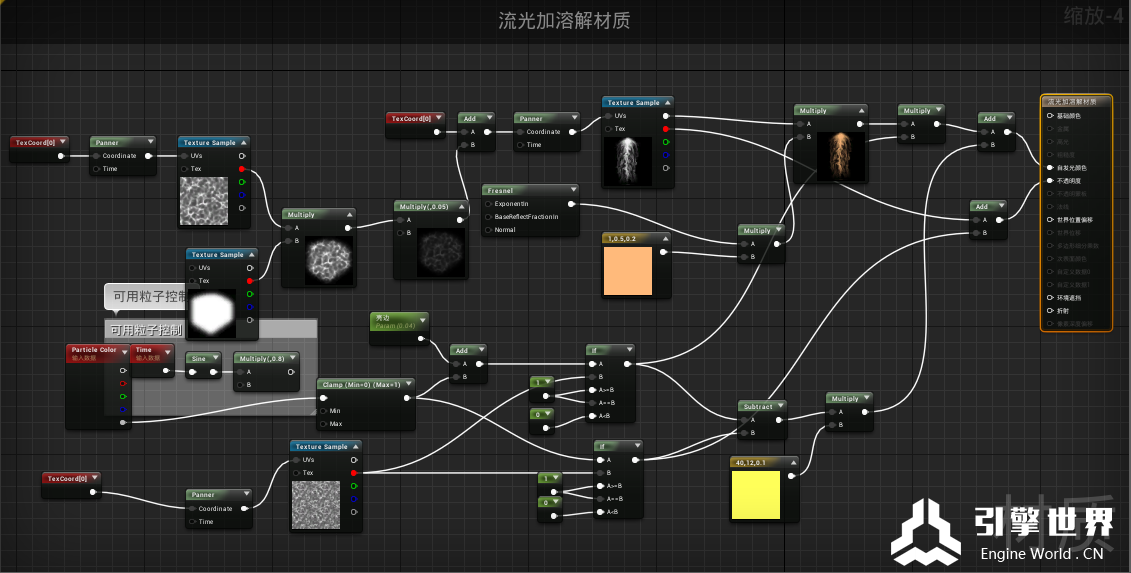Viewport: 1131px width, 573px height.
Task: Collapse the Multiply(,0.05) node preview arrow
Action: point(462,206)
